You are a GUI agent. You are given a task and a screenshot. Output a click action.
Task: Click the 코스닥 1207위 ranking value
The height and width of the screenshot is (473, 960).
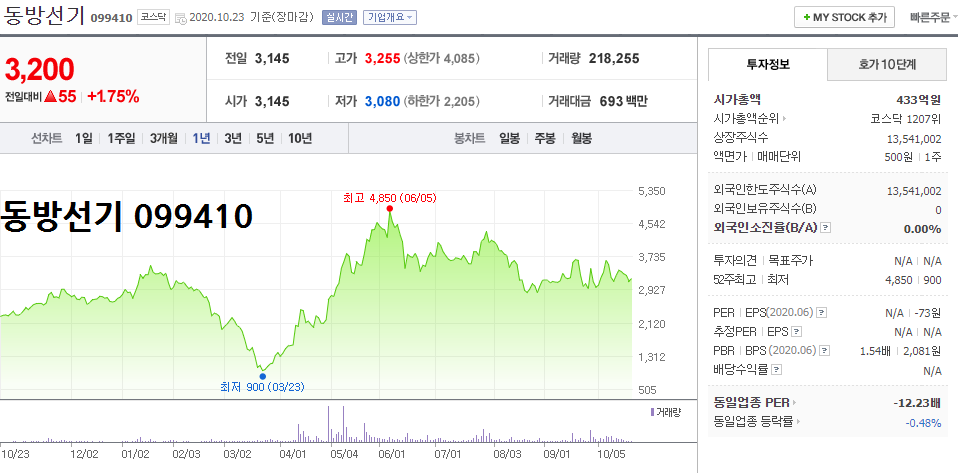(906, 119)
